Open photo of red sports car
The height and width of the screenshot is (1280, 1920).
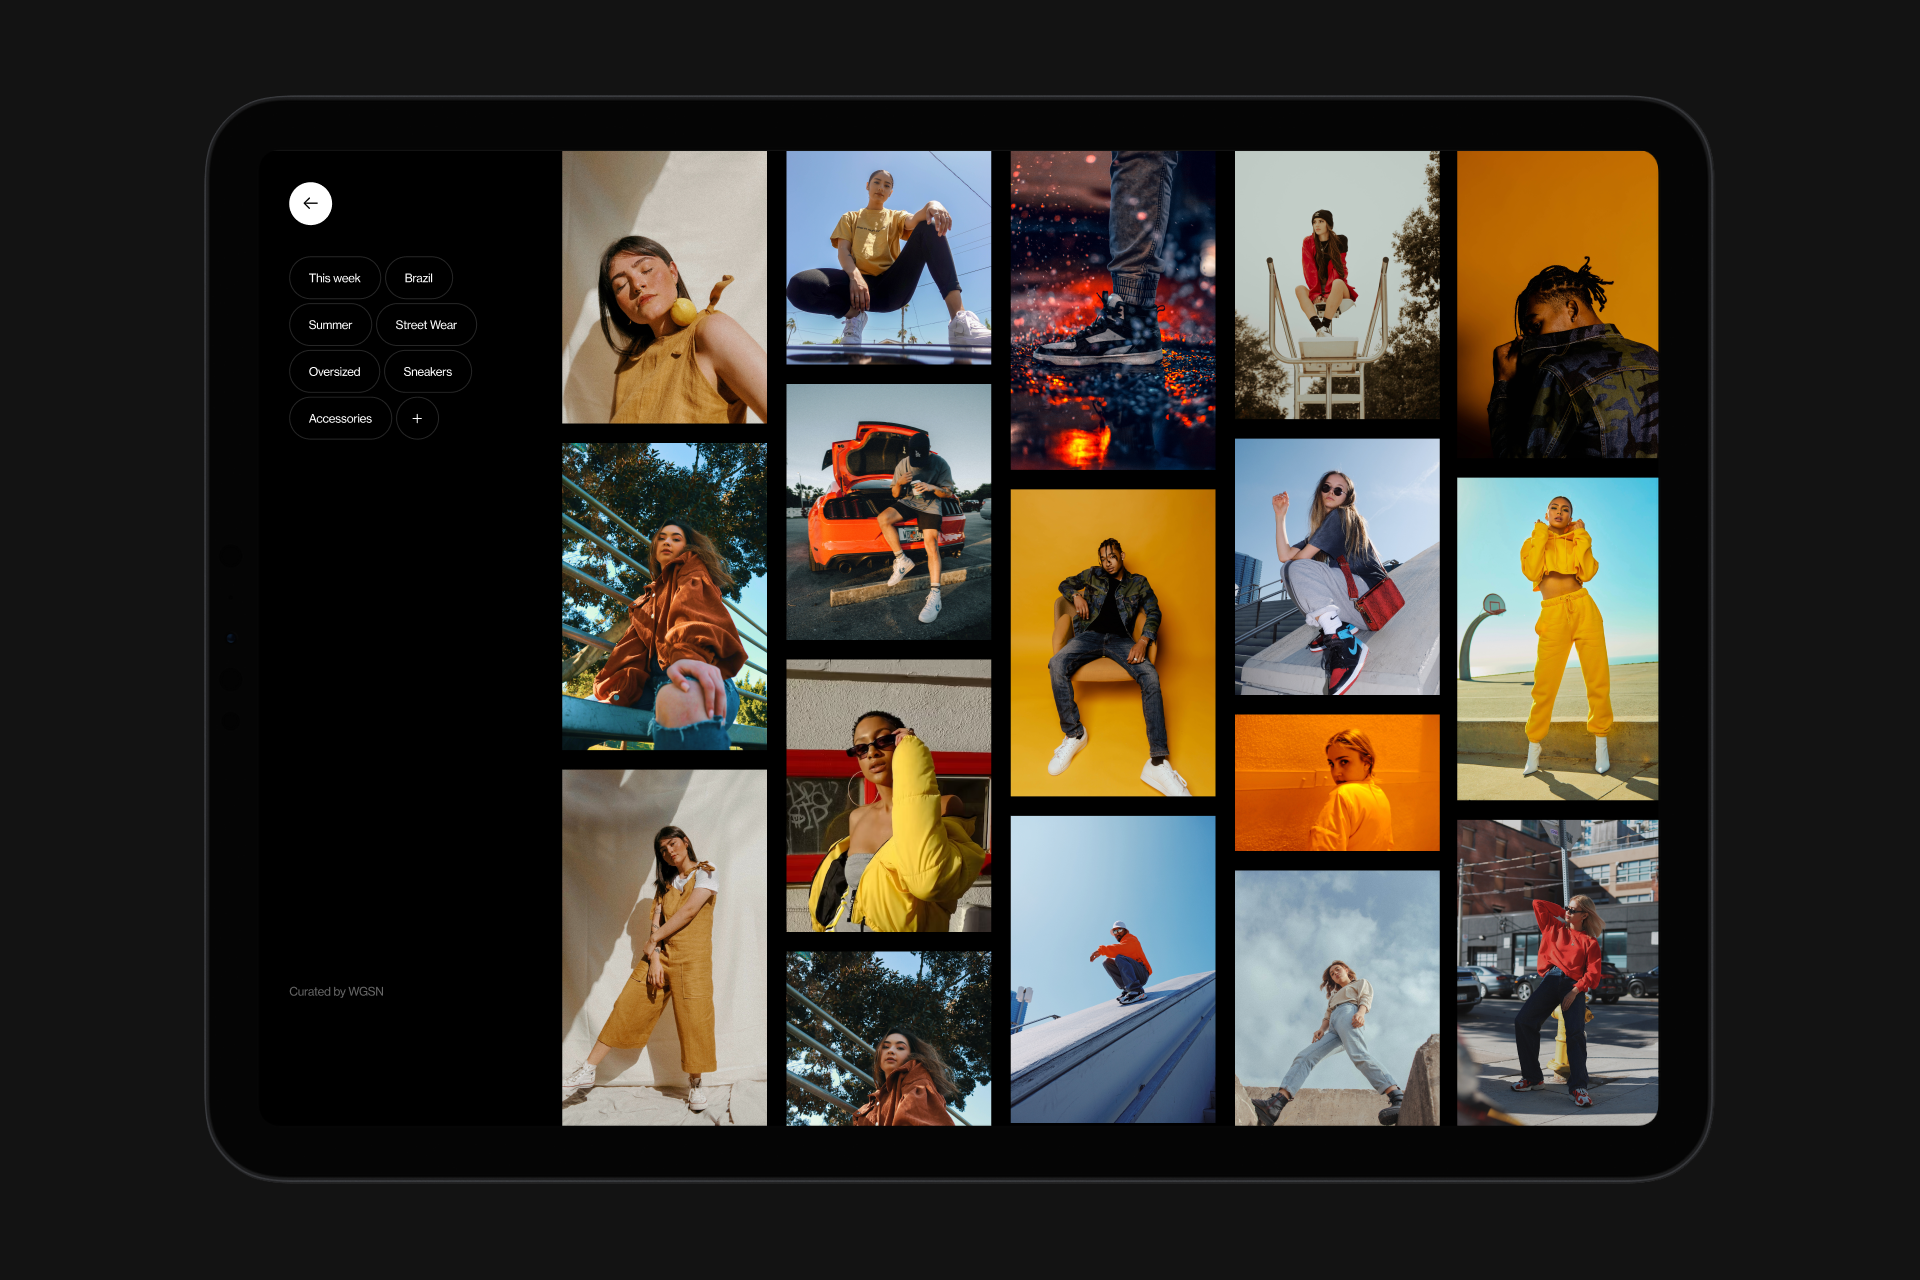coord(888,512)
